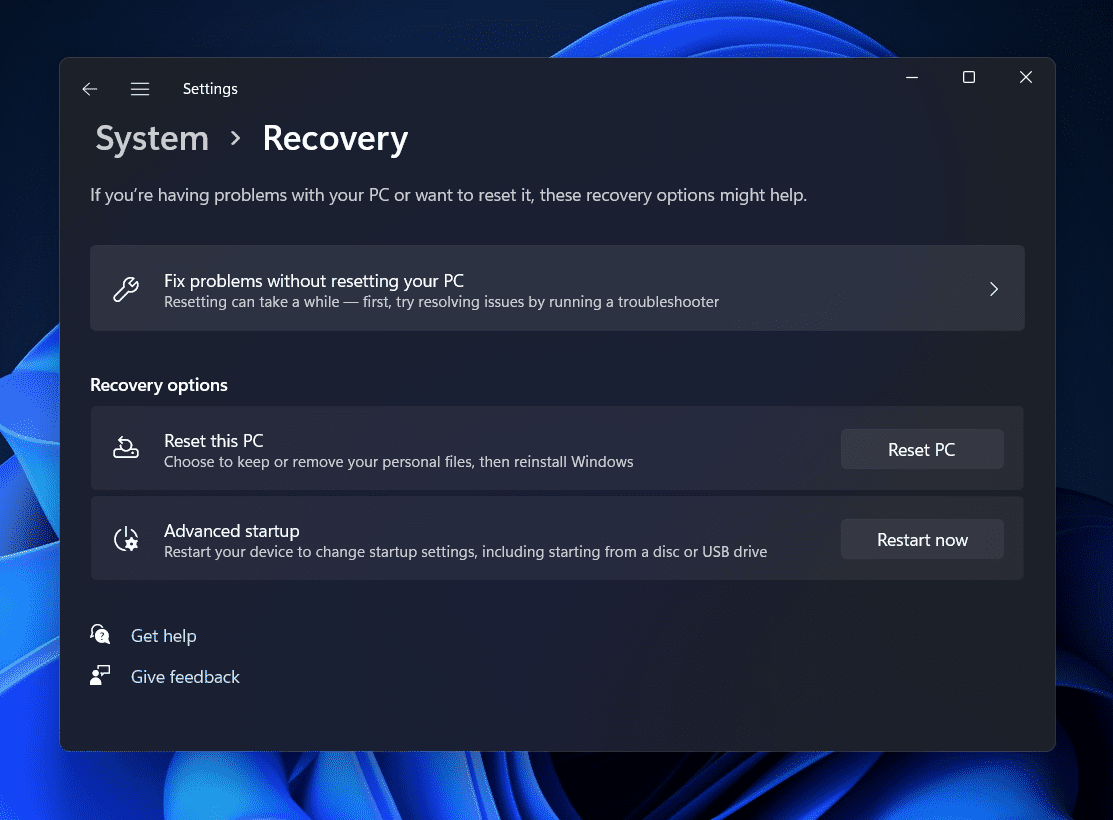Click the Advanced startup label
This screenshot has height=820, width=1113.
tap(231, 531)
